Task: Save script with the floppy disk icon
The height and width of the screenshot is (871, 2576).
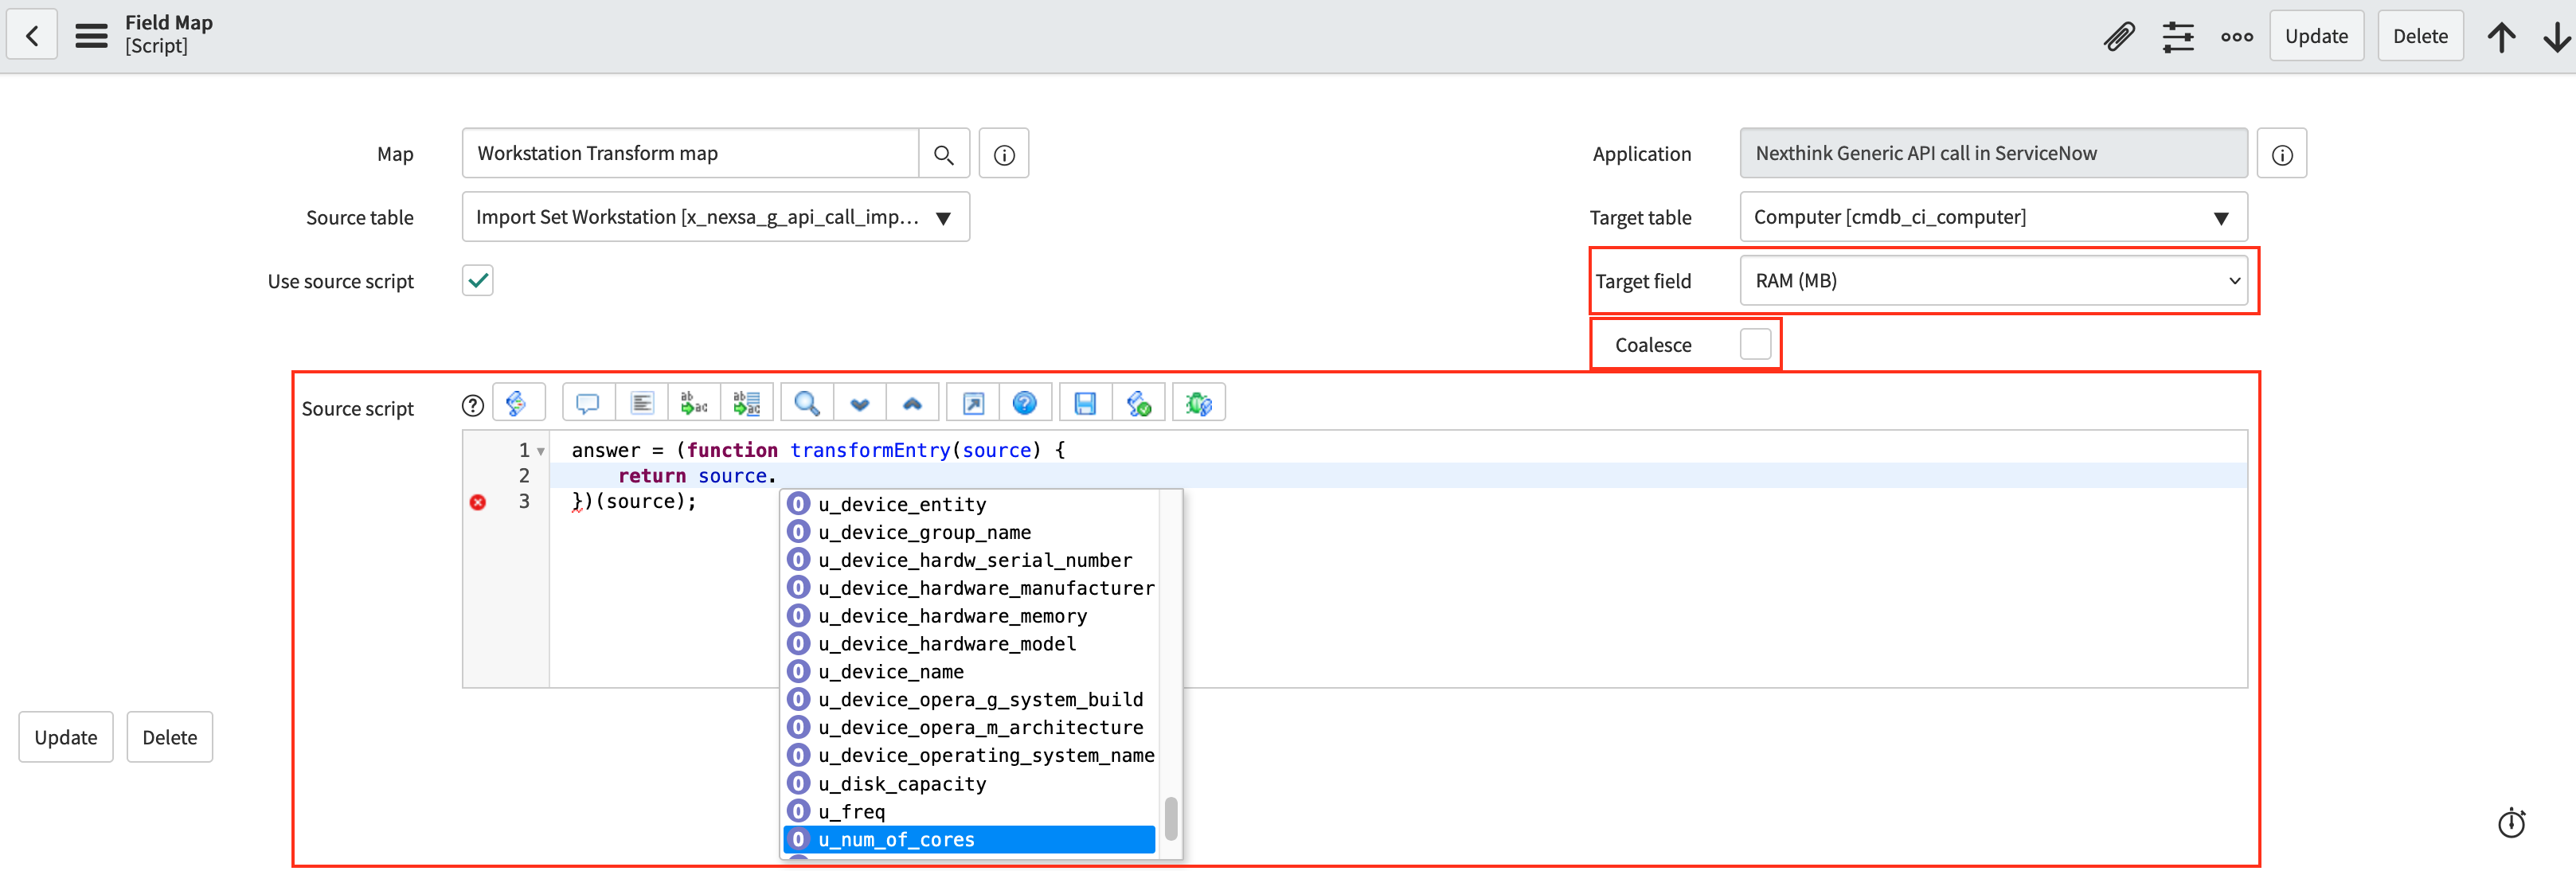Action: 1085,403
